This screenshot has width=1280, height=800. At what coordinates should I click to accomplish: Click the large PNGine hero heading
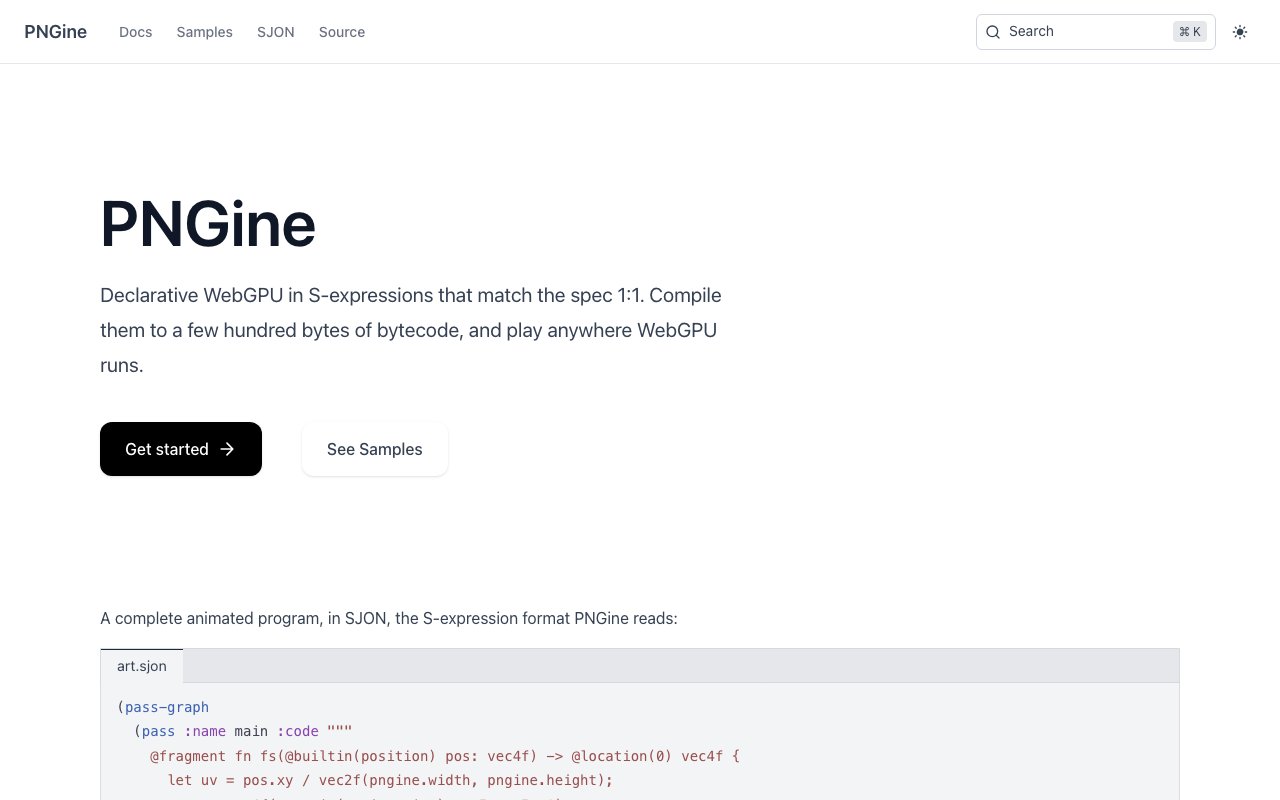coord(208,224)
